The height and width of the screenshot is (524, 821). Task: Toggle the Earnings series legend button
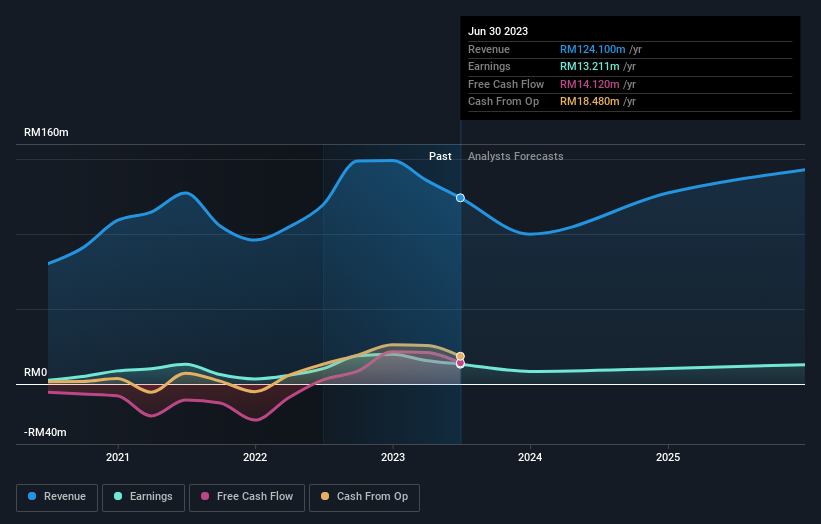click(143, 497)
